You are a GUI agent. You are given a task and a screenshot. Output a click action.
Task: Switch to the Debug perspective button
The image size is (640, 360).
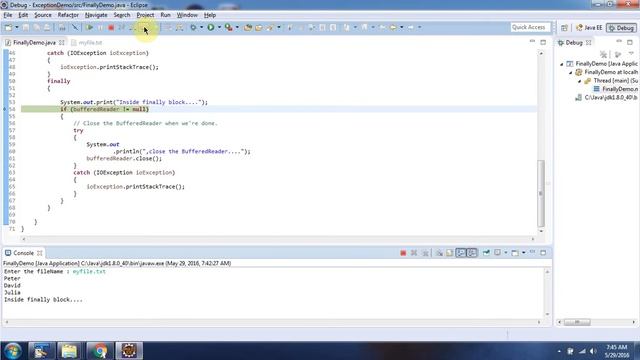(621, 28)
